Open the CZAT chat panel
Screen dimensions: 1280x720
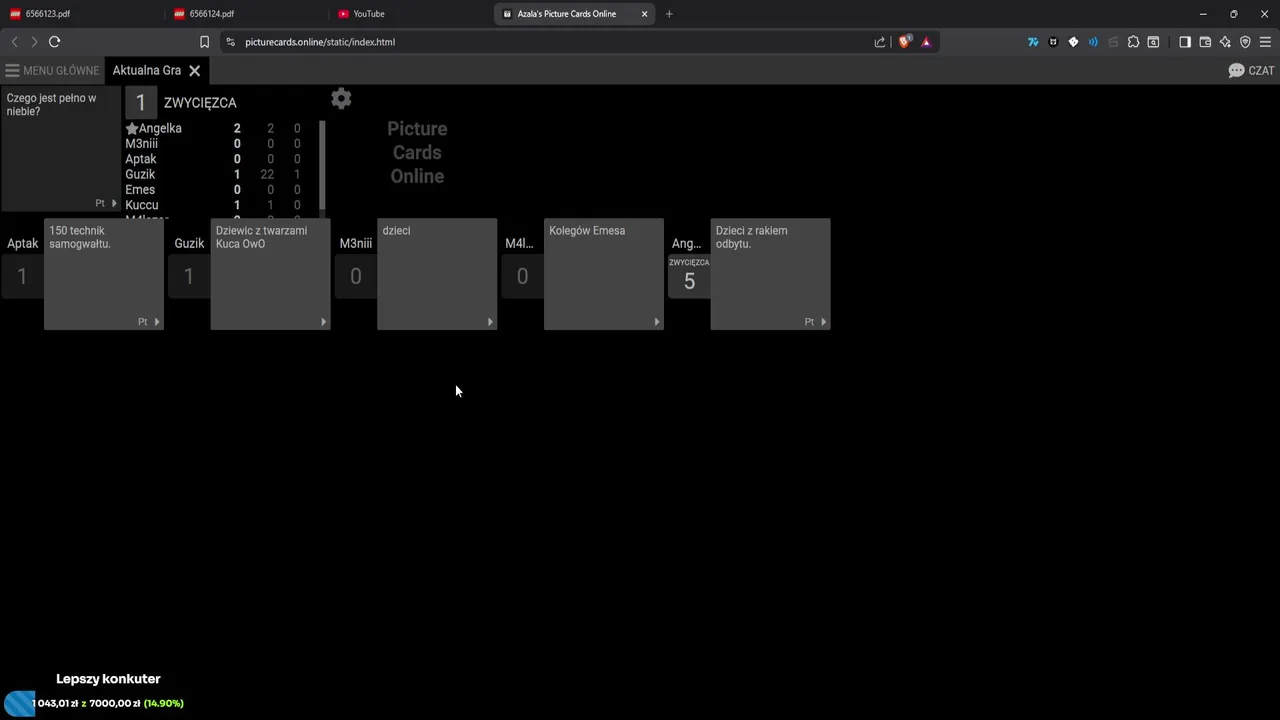click(1251, 71)
